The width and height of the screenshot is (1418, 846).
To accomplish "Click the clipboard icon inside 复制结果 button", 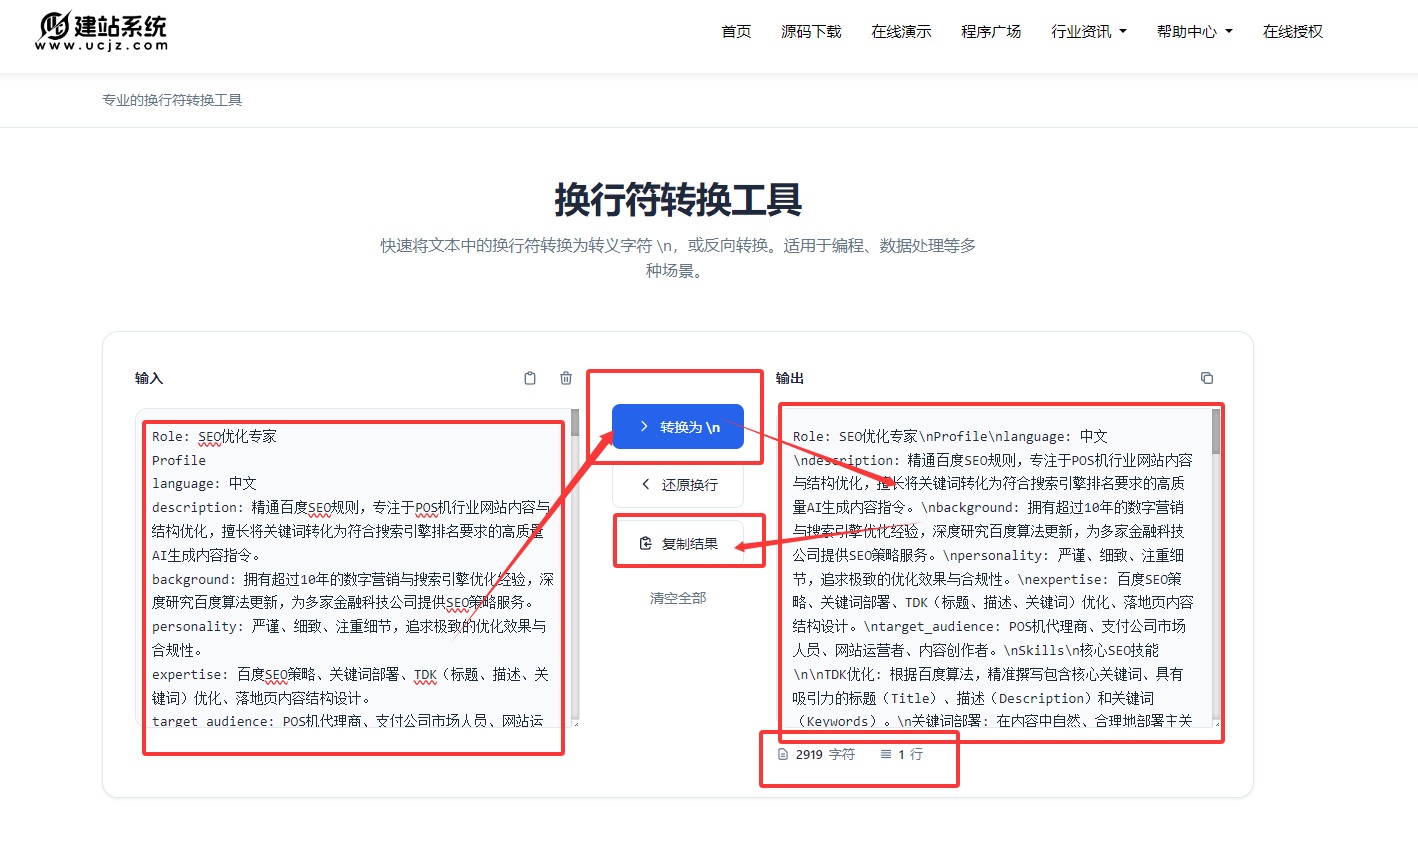I will (x=648, y=541).
